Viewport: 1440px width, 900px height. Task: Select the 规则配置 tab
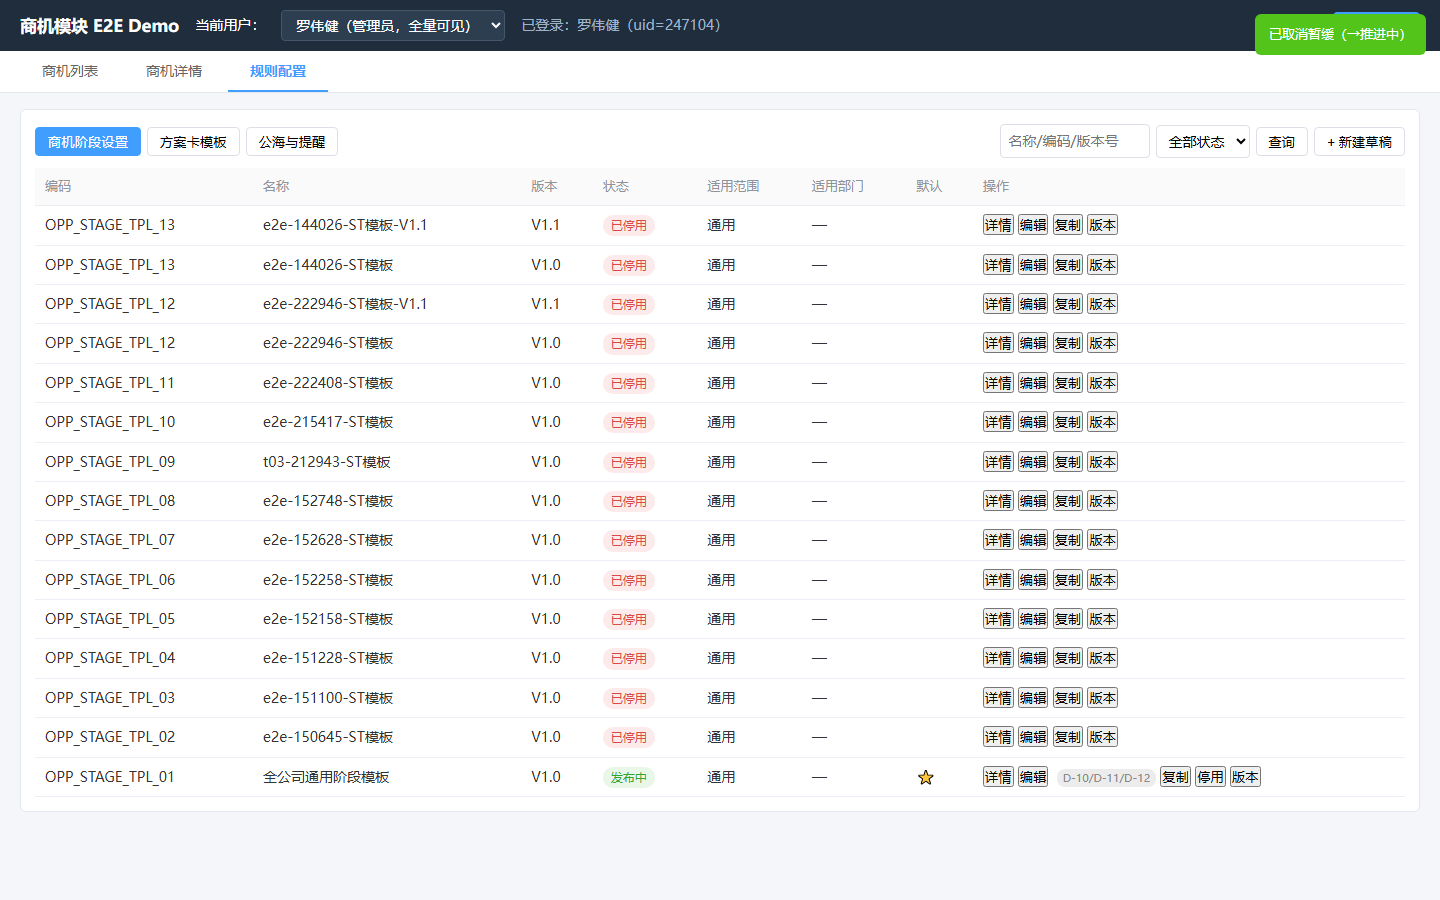278,71
